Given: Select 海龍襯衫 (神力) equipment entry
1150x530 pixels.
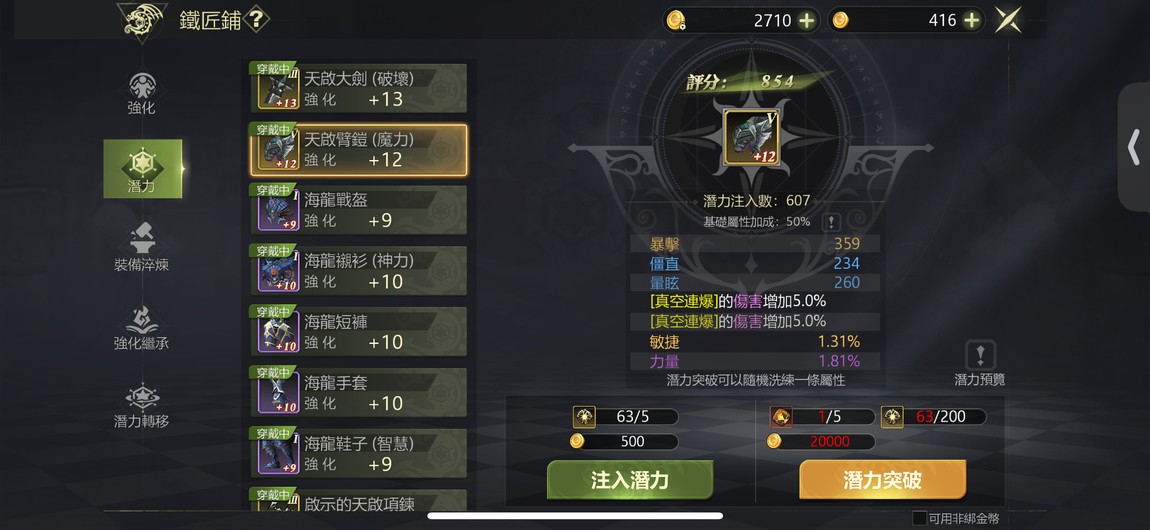Looking at the screenshot, I should [358, 270].
